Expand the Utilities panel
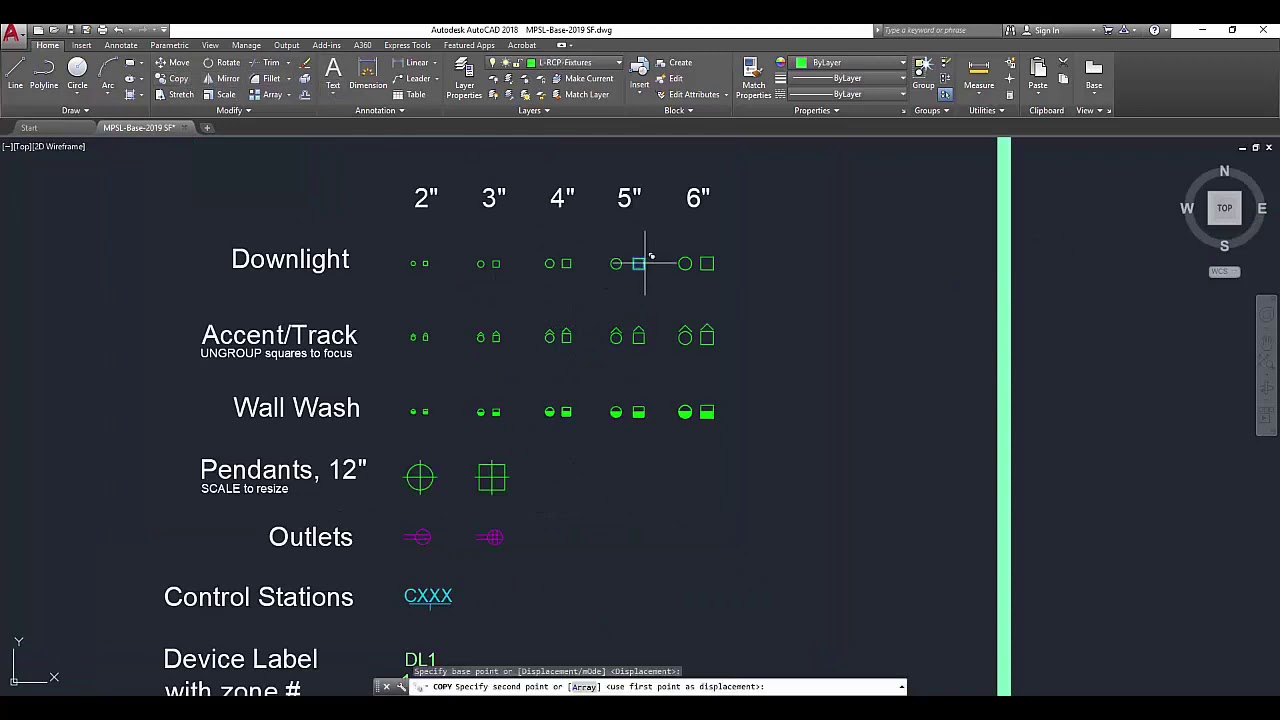Viewport: 1280px width, 720px height. (986, 110)
